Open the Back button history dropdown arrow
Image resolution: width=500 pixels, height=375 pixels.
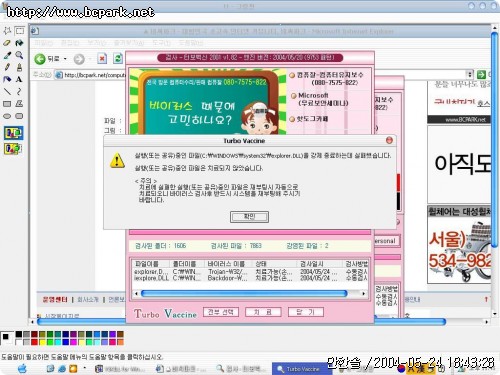click(x=65, y=59)
